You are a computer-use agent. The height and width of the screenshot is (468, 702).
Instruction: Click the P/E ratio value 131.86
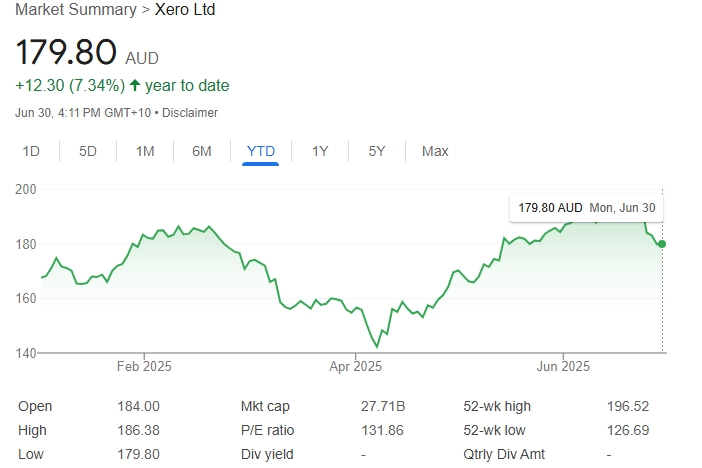[x=383, y=430]
